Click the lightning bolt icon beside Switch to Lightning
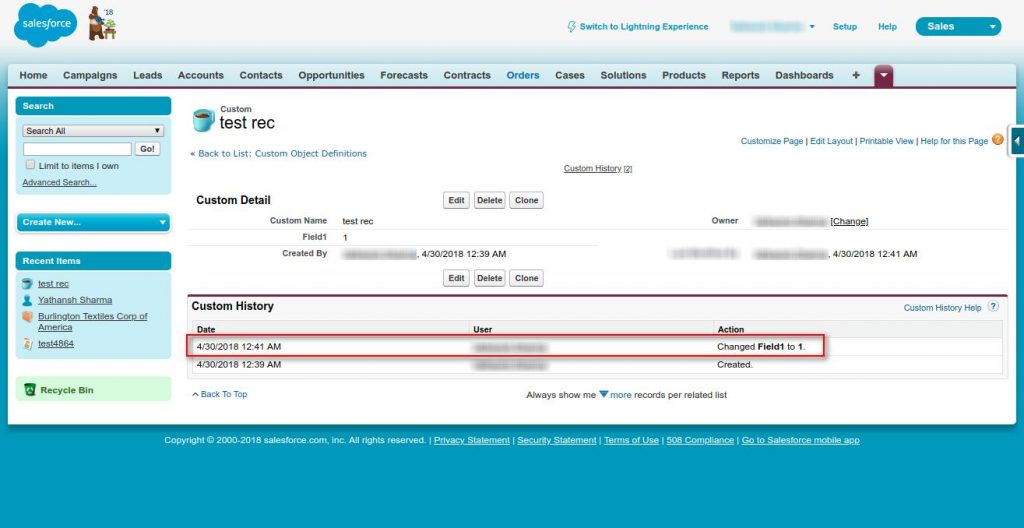The height and width of the screenshot is (528, 1024). (x=571, y=27)
